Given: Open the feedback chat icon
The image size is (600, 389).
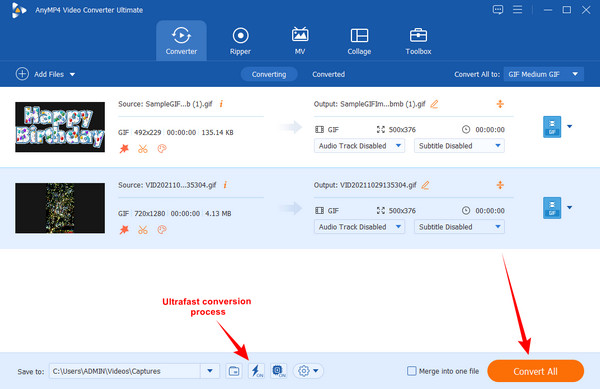Looking at the screenshot, I should pos(498,10).
